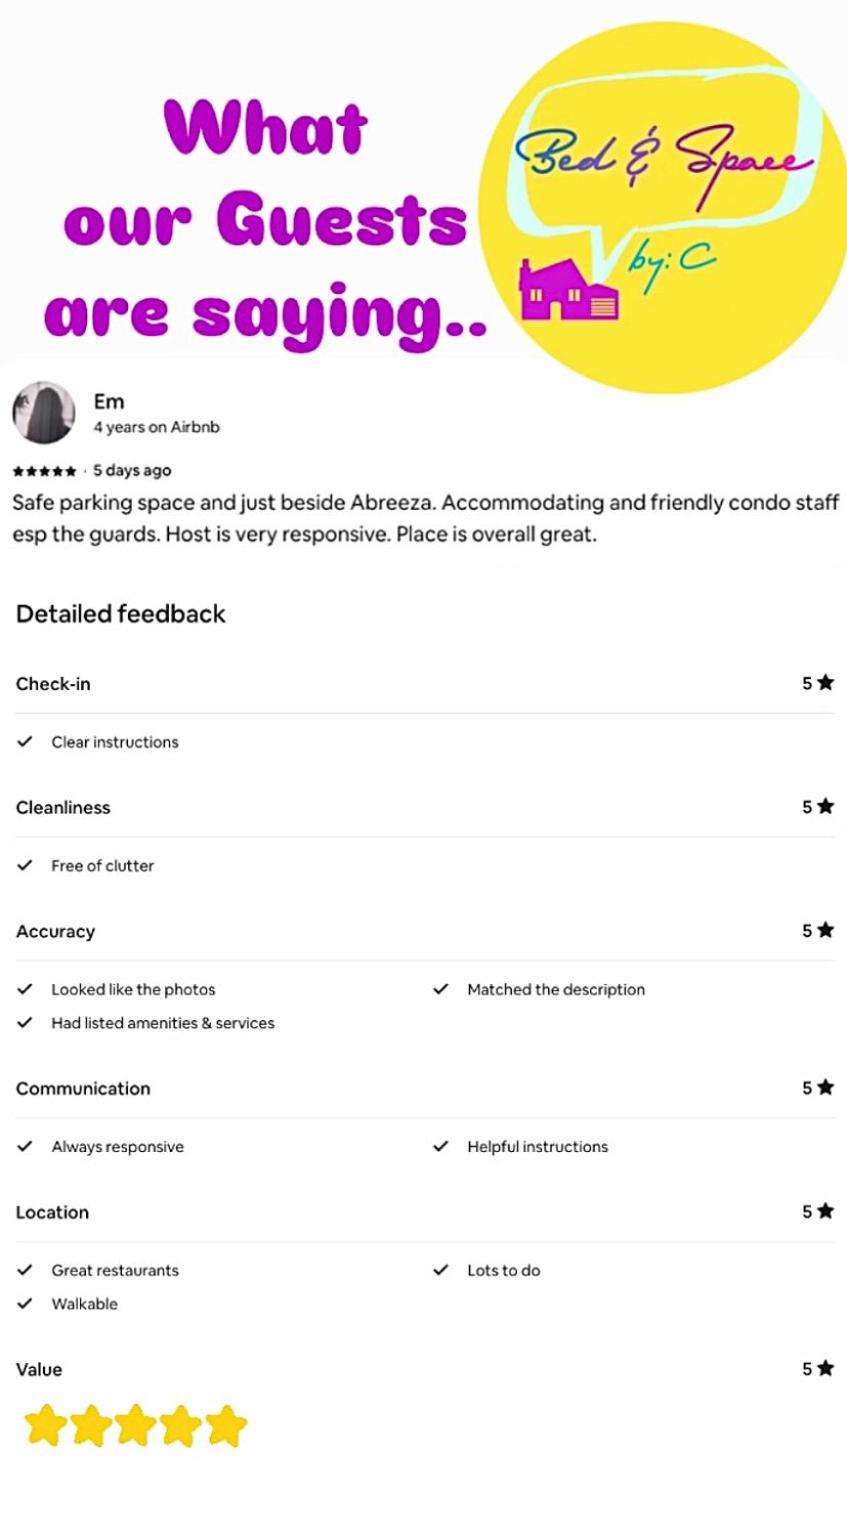
Task: Click the Check-in 5 star rating icon
Action: click(x=825, y=683)
